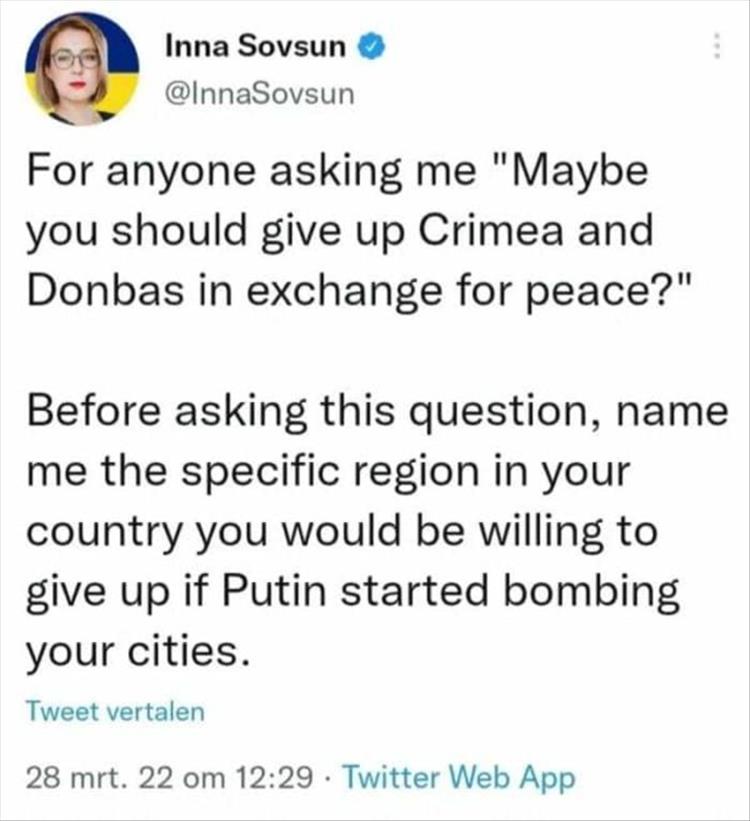Click the 12:29 time in timestamp

coord(275,777)
